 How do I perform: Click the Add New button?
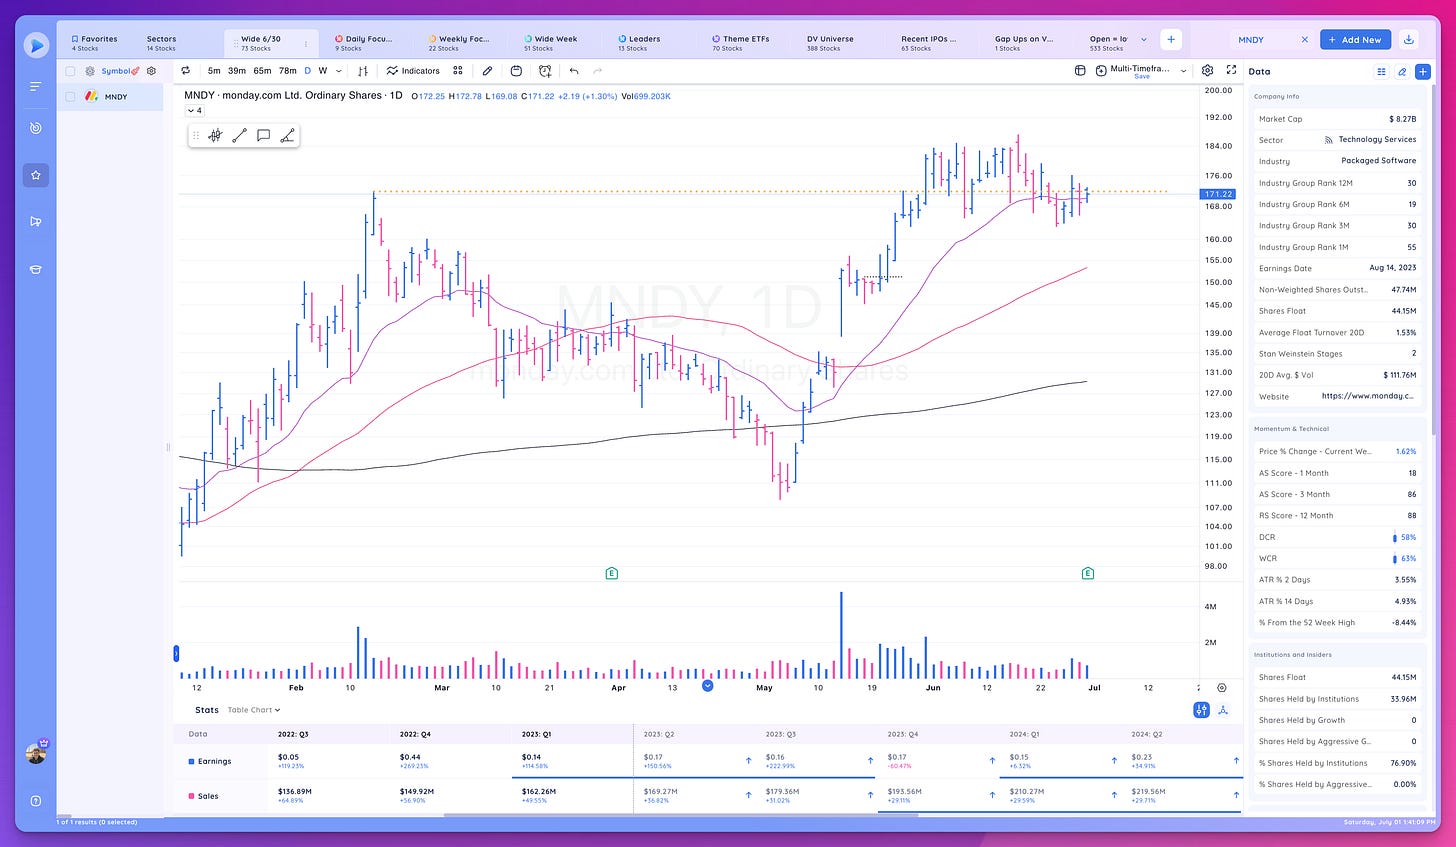click(1355, 40)
